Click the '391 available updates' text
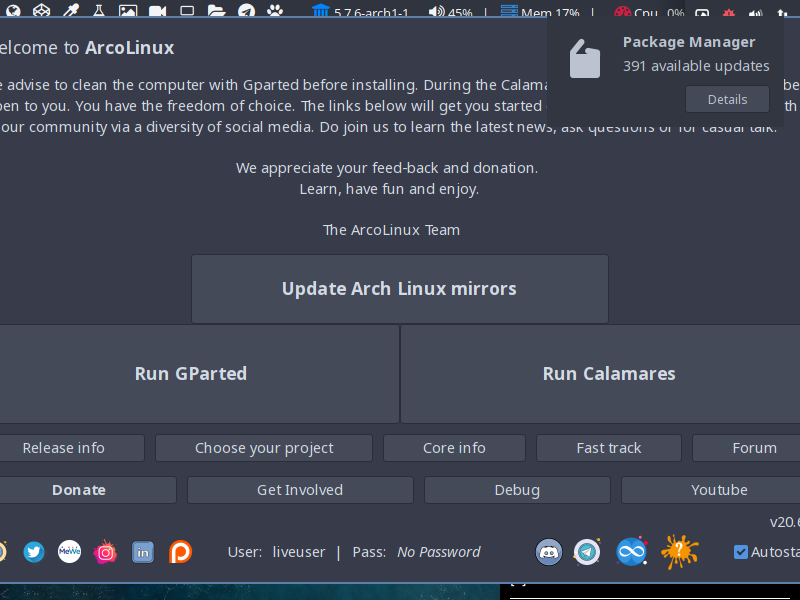 [696, 66]
